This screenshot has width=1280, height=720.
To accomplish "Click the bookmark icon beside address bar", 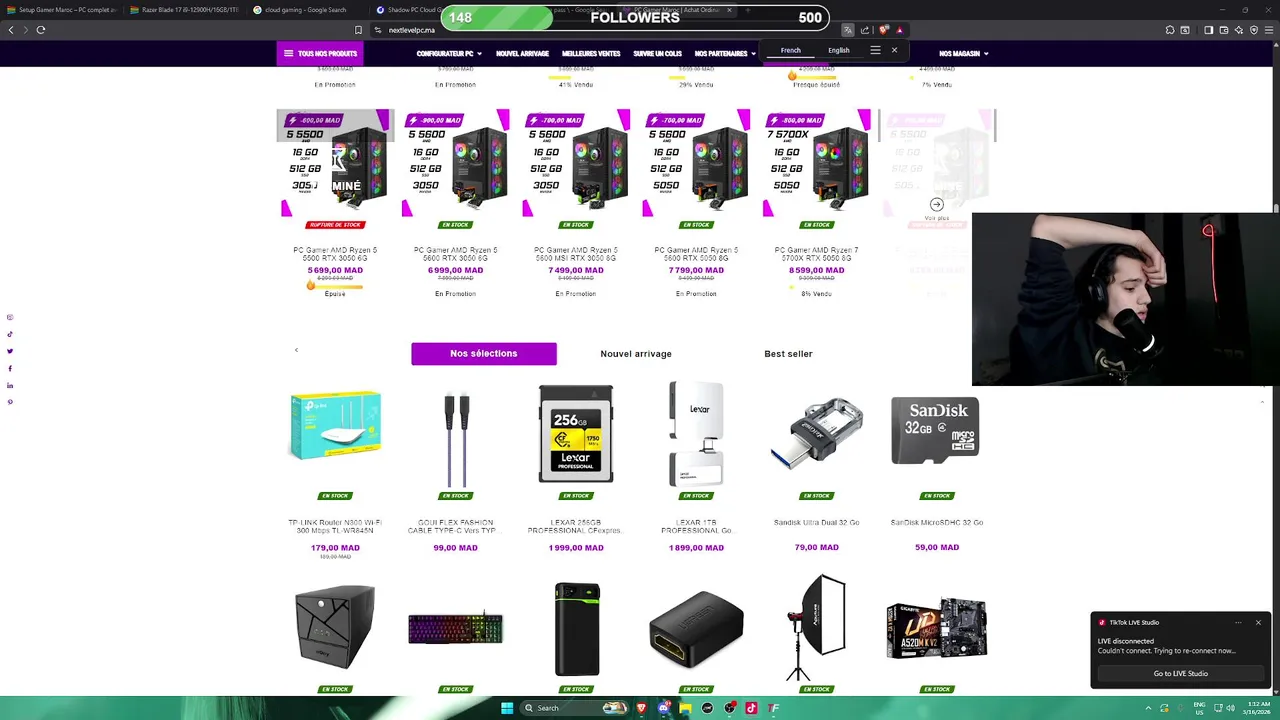I will (358, 30).
